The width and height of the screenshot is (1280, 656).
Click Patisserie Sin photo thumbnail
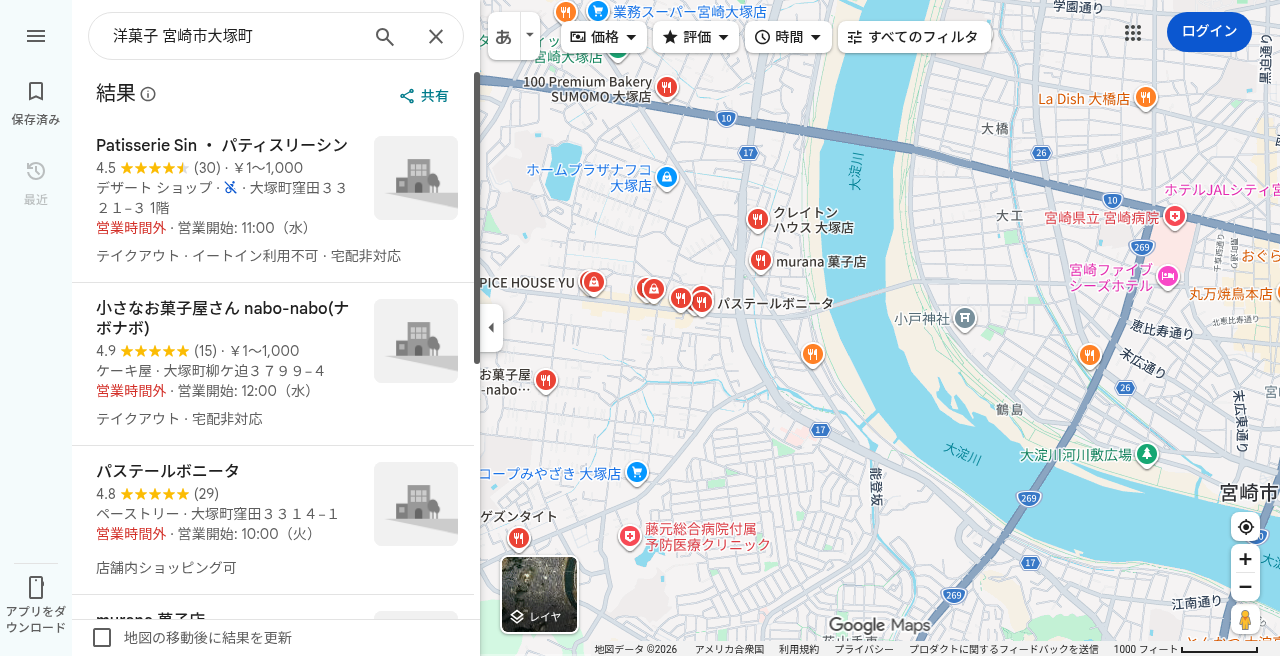(416, 178)
